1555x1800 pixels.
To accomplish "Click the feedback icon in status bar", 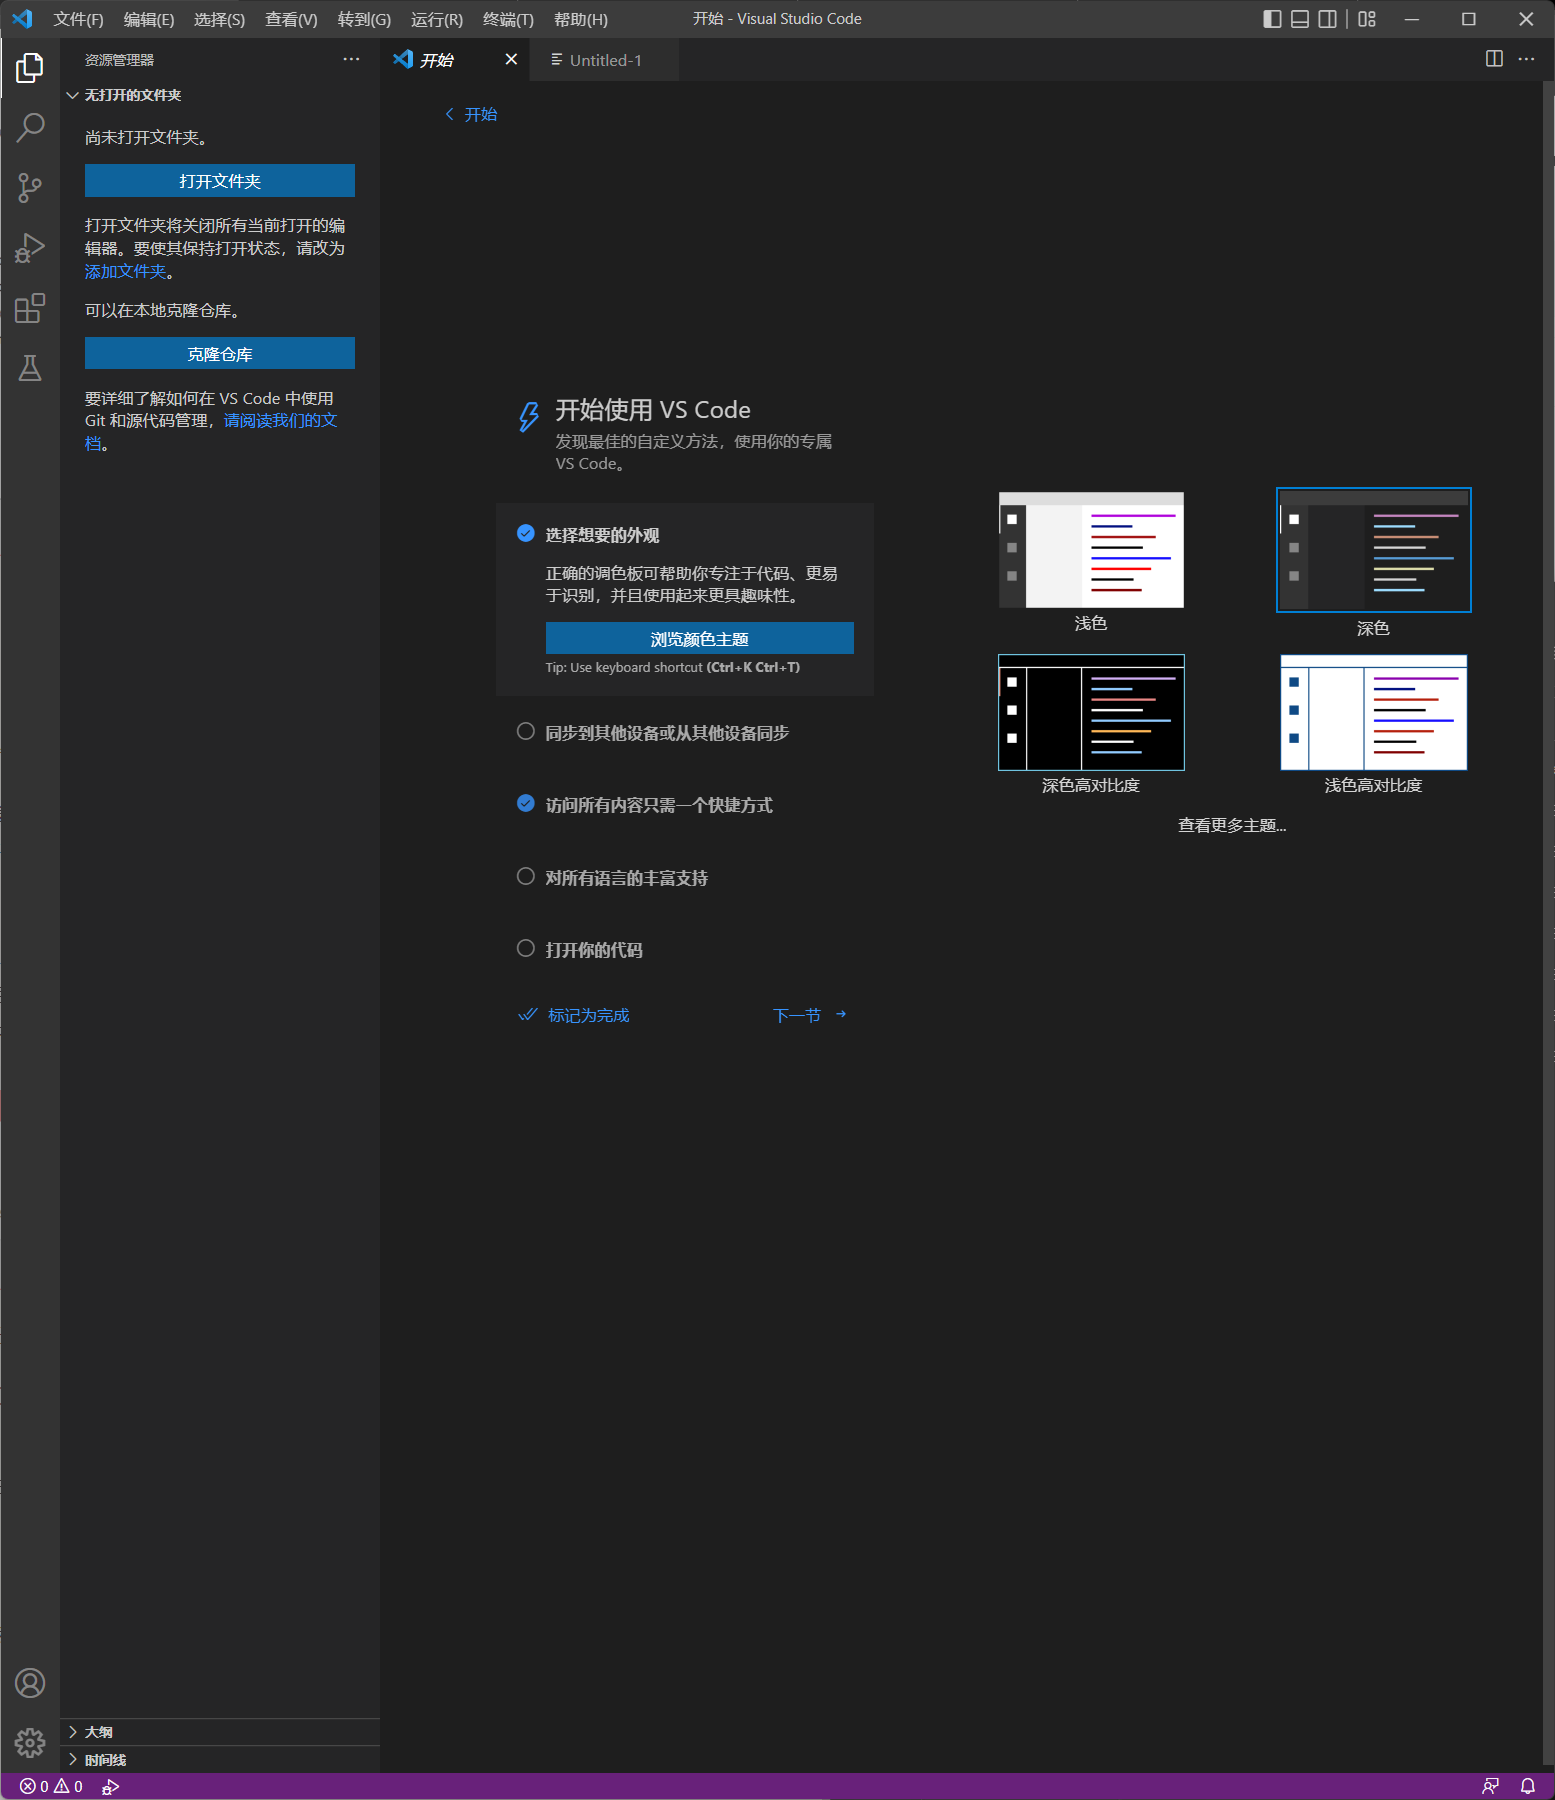I will pos(1490,1786).
